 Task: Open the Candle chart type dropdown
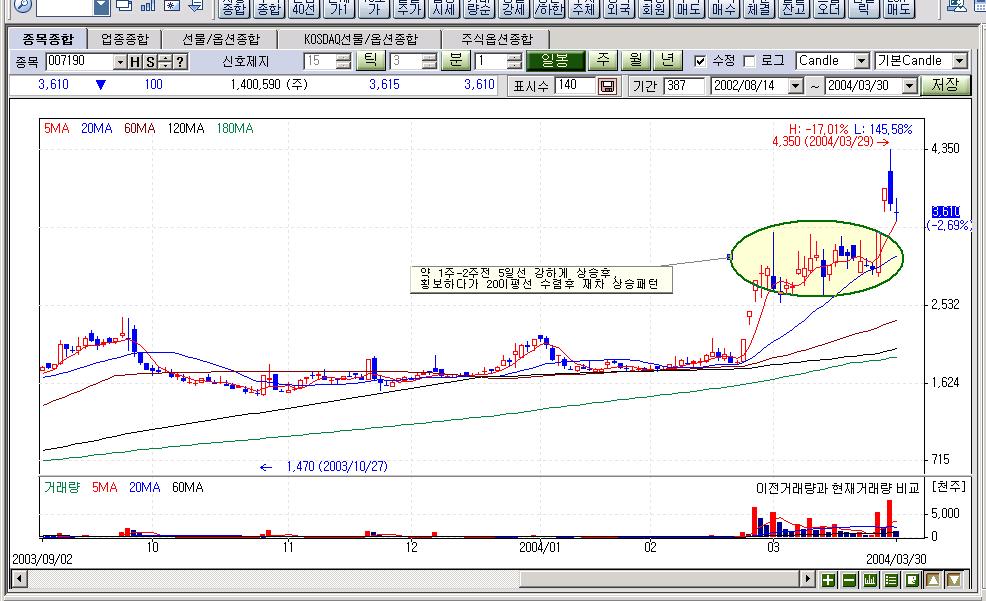coord(861,62)
